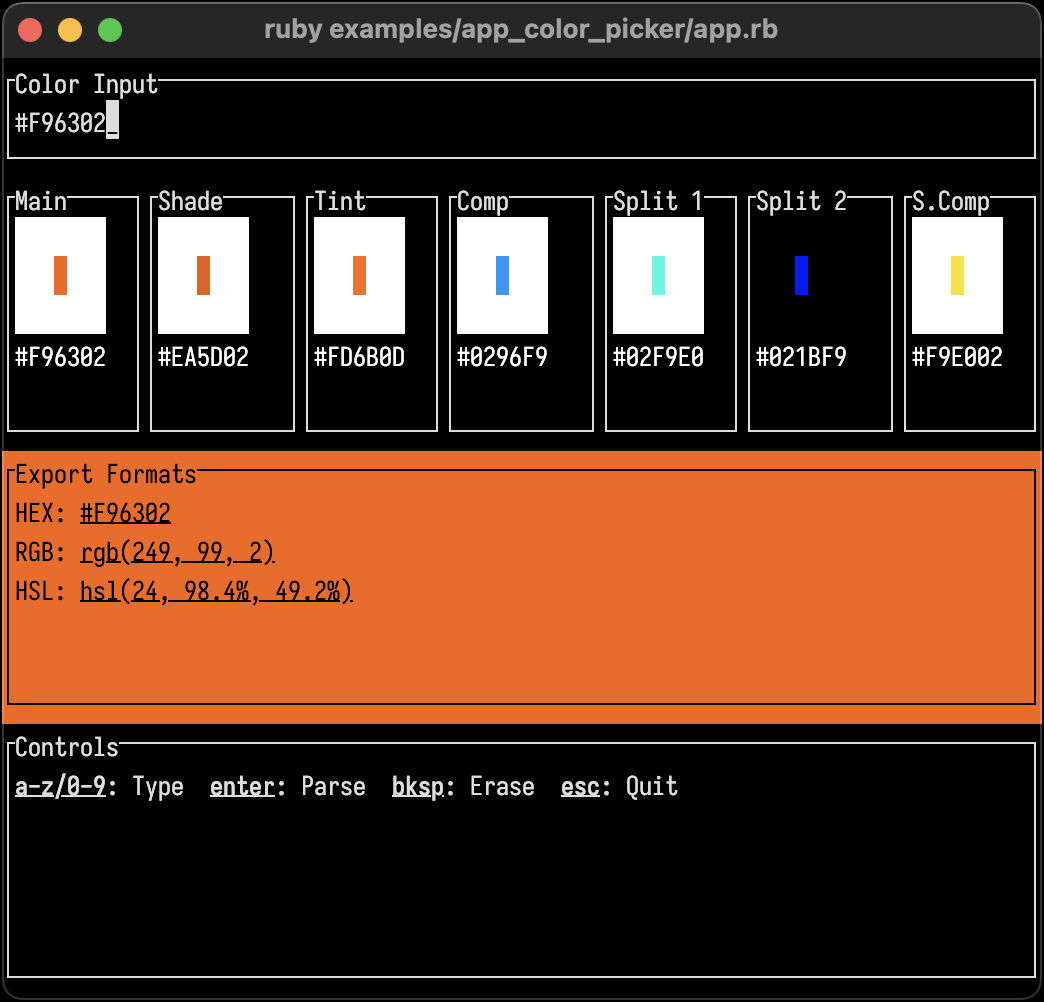Click the HSL: label
Viewport: 1044px width, 1002px height.
[40, 591]
